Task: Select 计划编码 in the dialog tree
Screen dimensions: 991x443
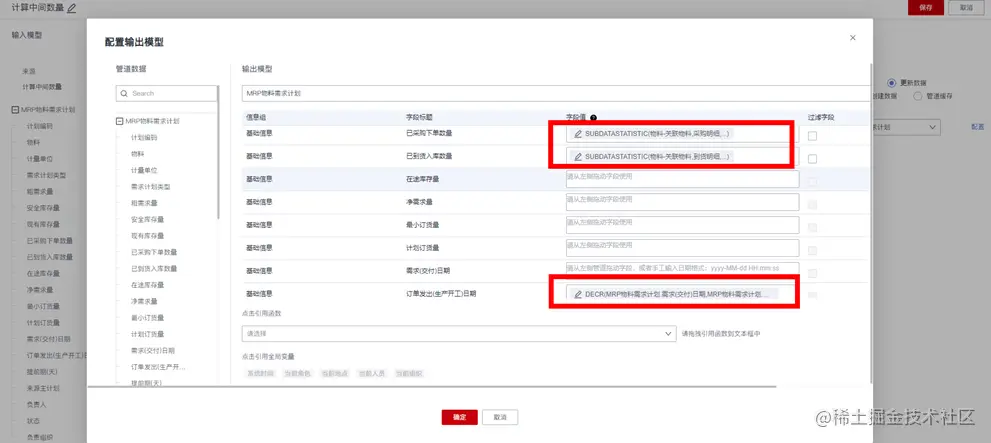Action: [x=143, y=138]
